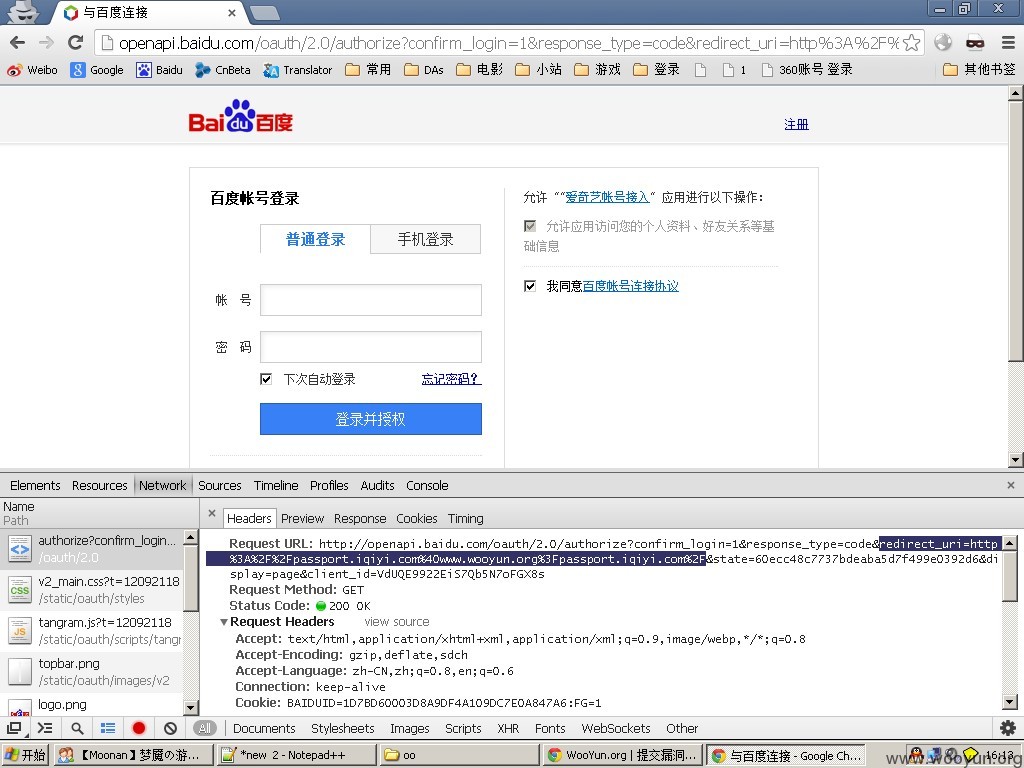Click the Baidu logo on the page
The height and width of the screenshot is (768, 1024).
click(240, 116)
